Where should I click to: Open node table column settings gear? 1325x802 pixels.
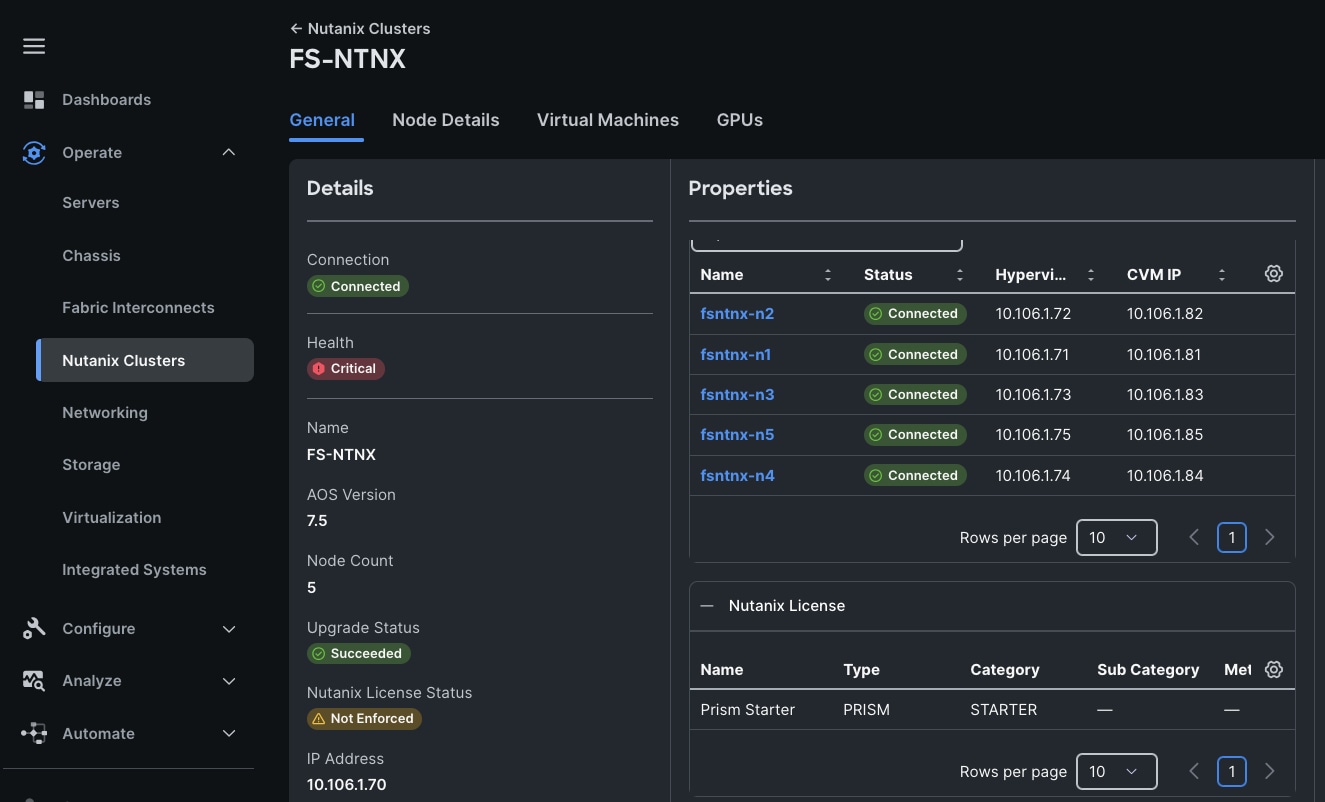click(1273, 274)
